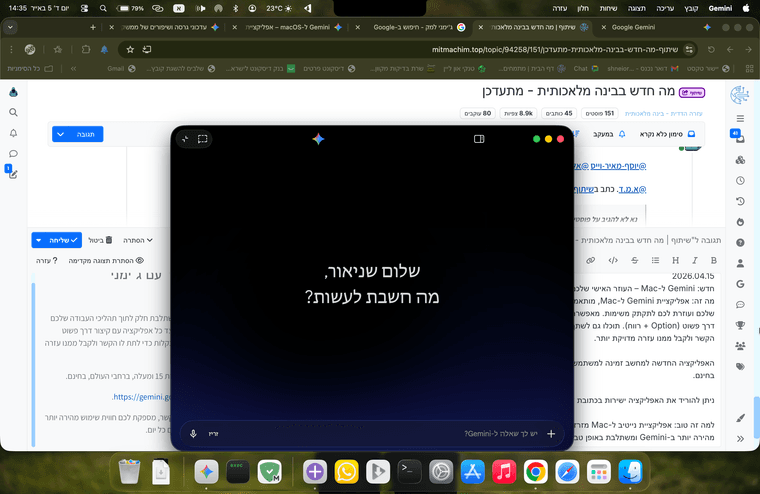The width and height of the screenshot is (760, 494).
Task: Click the italic I formatting button in composer
Action: (x=695, y=261)
